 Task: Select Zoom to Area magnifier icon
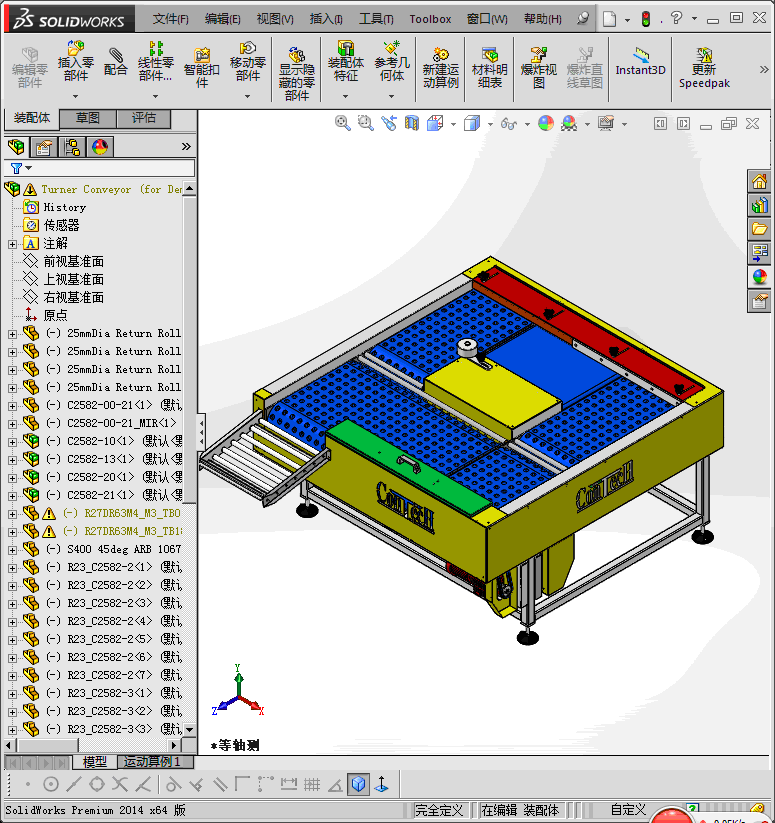(366, 123)
